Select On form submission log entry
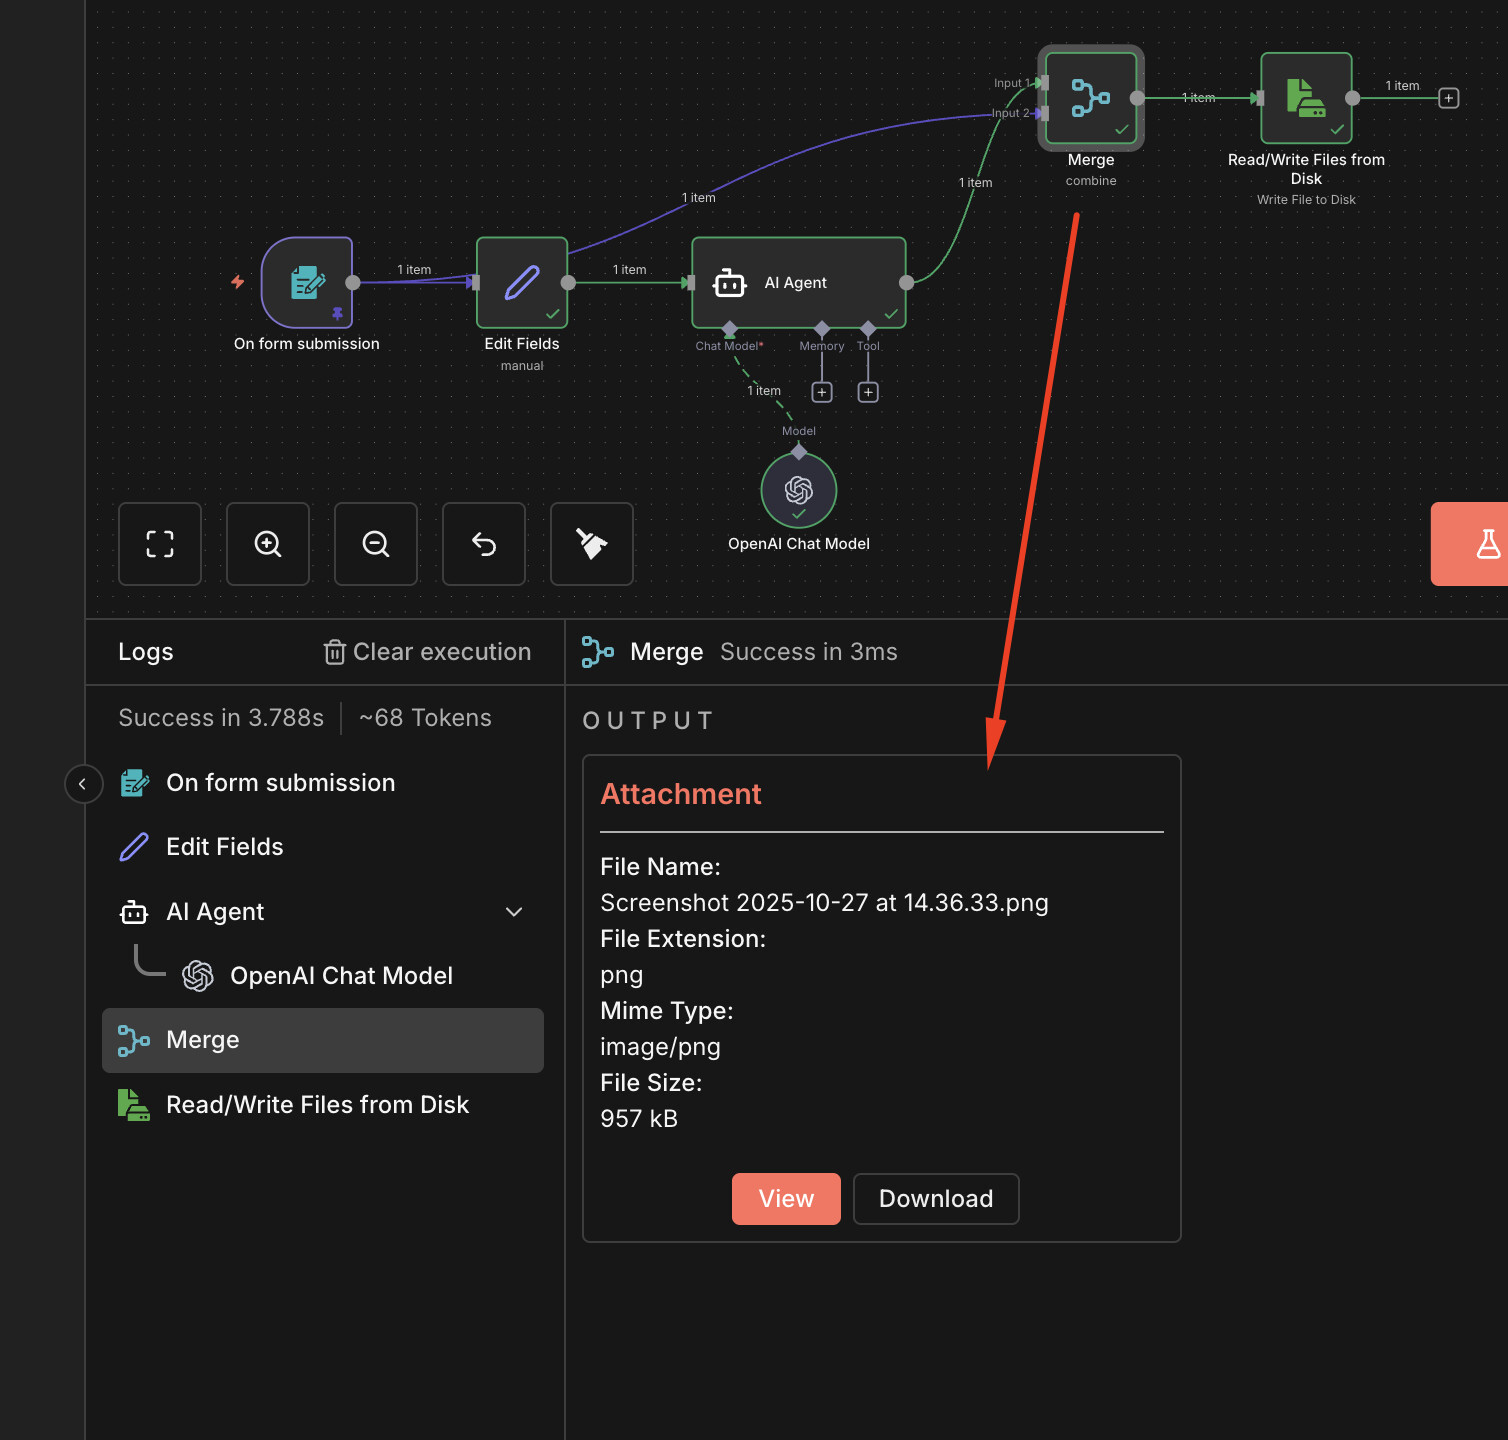The width and height of the screenshot is (1508, 1440). (280, 783)
